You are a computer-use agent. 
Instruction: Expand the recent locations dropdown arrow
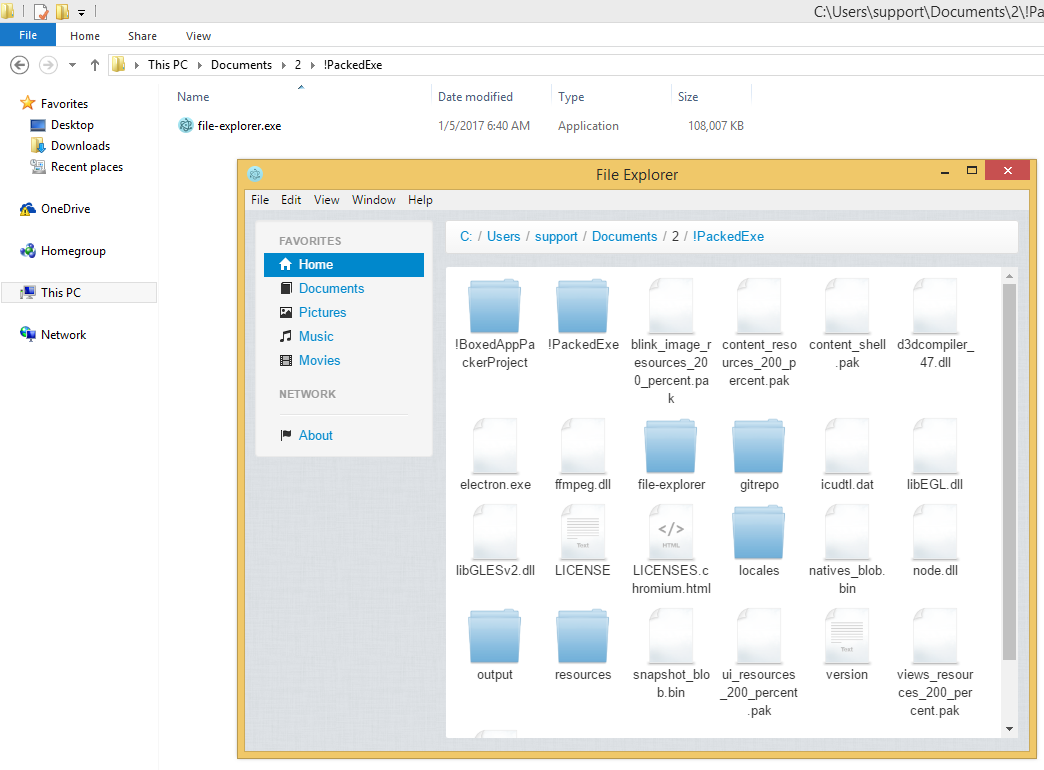click(x=72, y=65)
